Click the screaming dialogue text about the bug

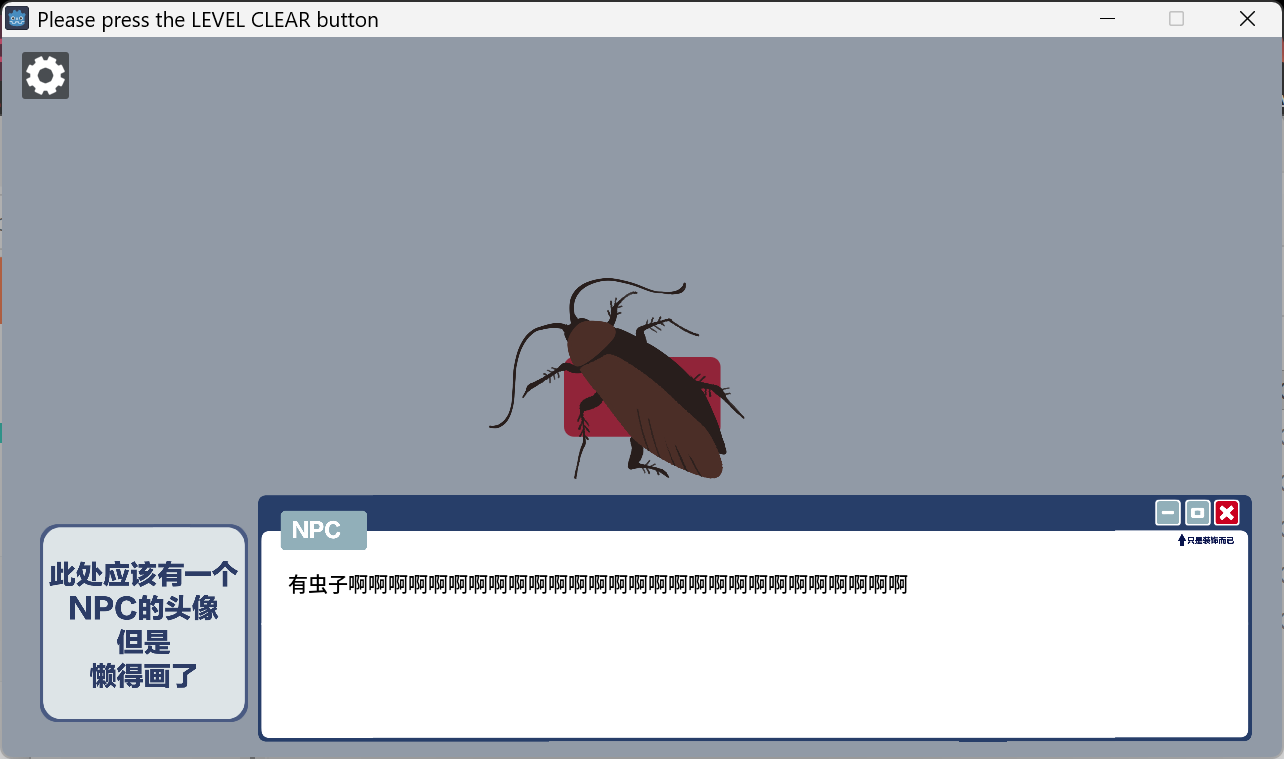595,584
